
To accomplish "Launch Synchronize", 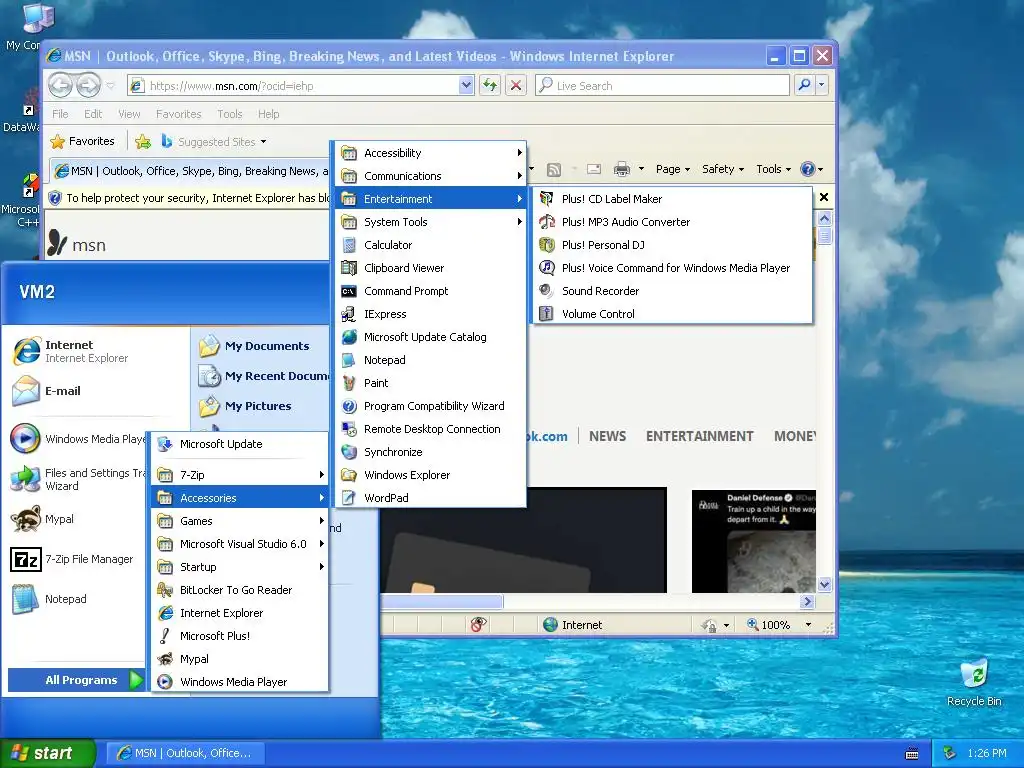I will coord(431,452).
